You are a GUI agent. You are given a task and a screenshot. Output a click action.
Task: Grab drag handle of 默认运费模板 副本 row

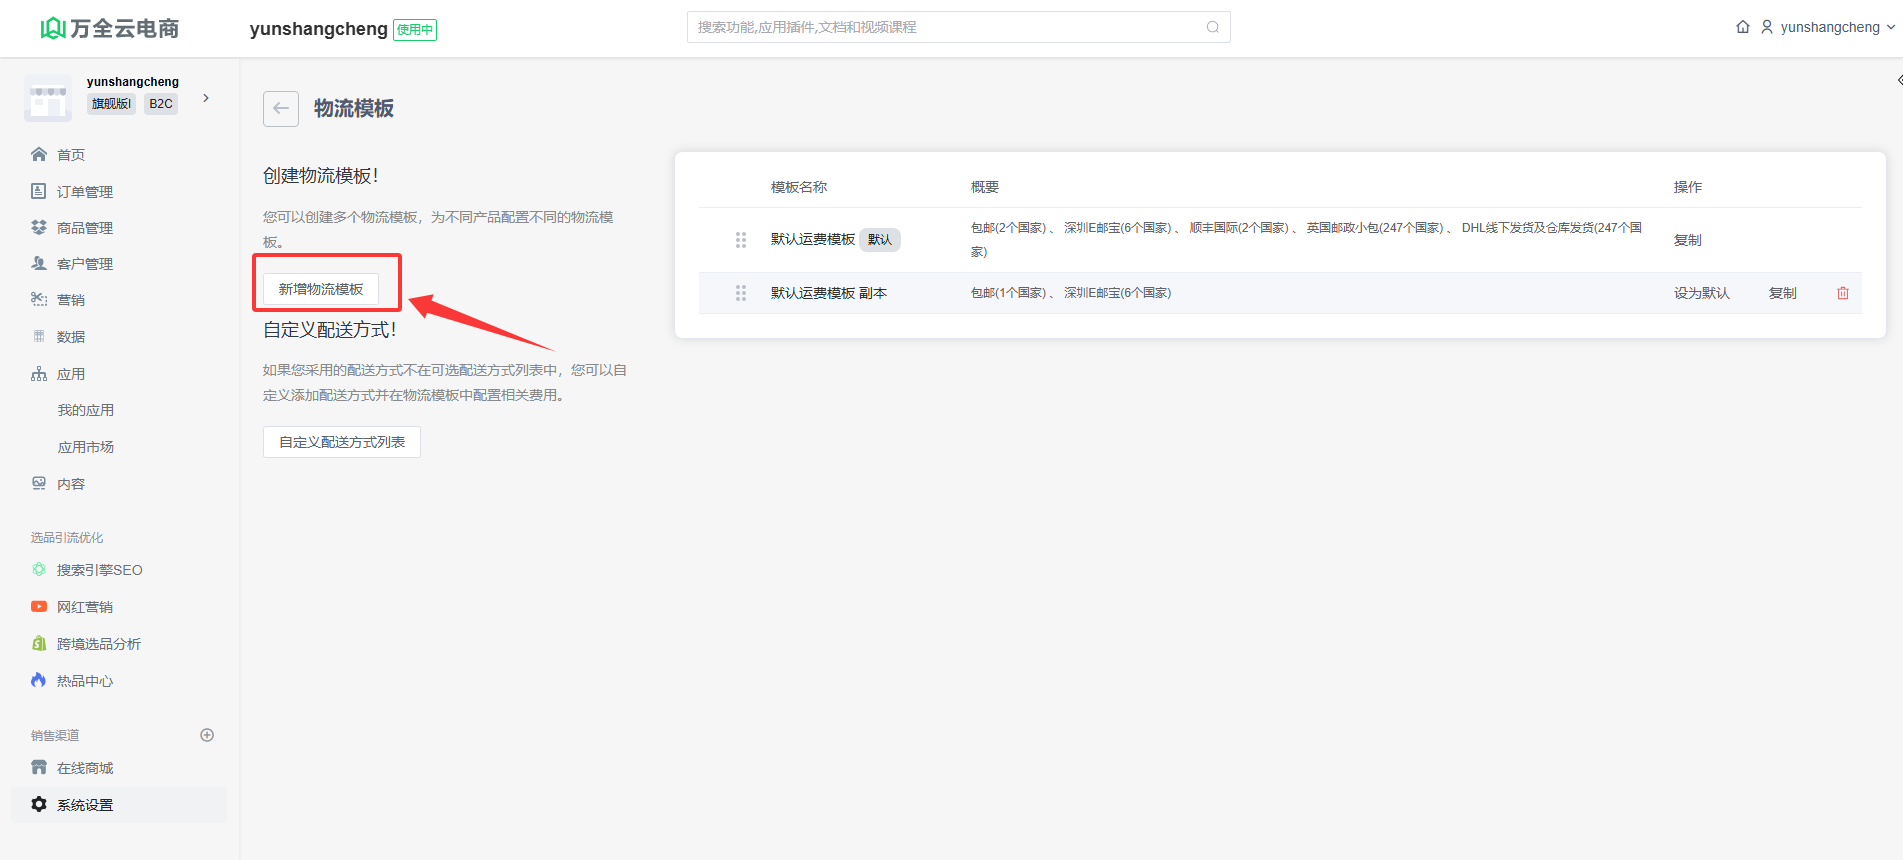(741, 293)
